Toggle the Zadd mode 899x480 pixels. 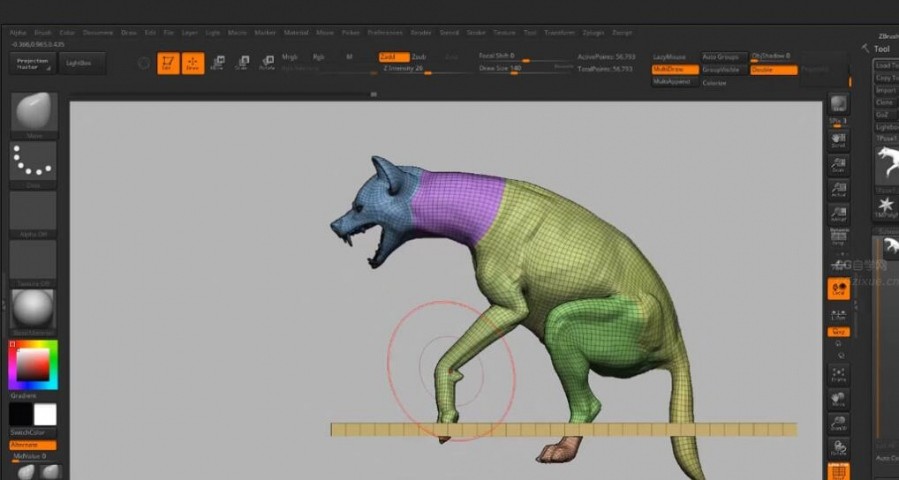394,57
